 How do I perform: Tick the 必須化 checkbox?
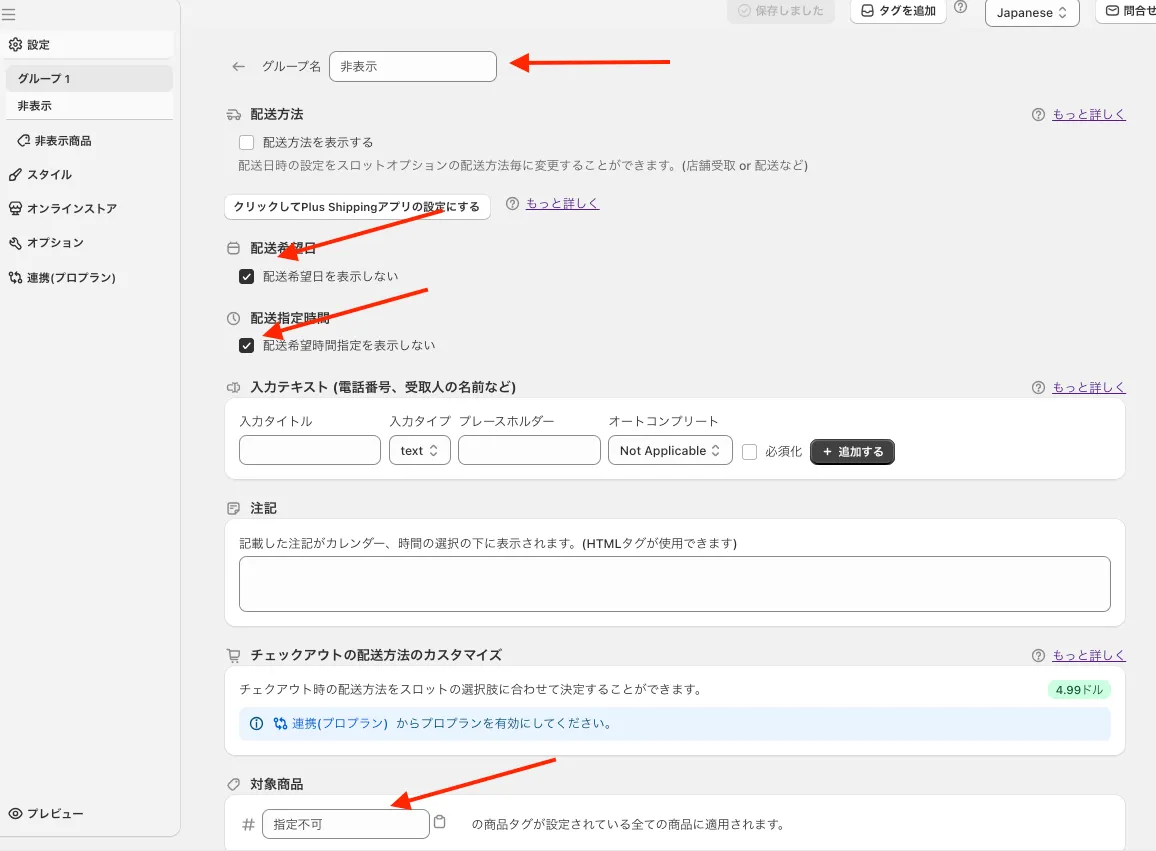750,452
